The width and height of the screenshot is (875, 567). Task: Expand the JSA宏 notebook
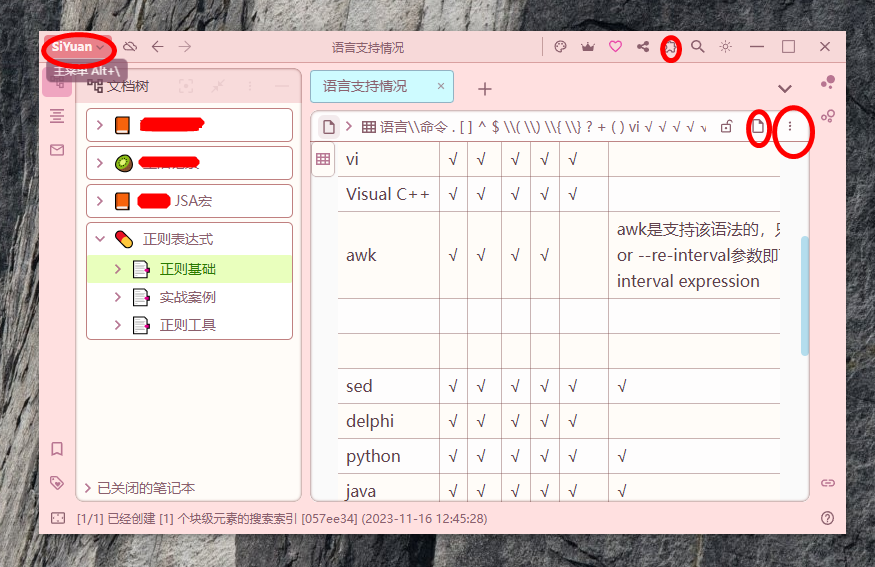click(100, 201)
